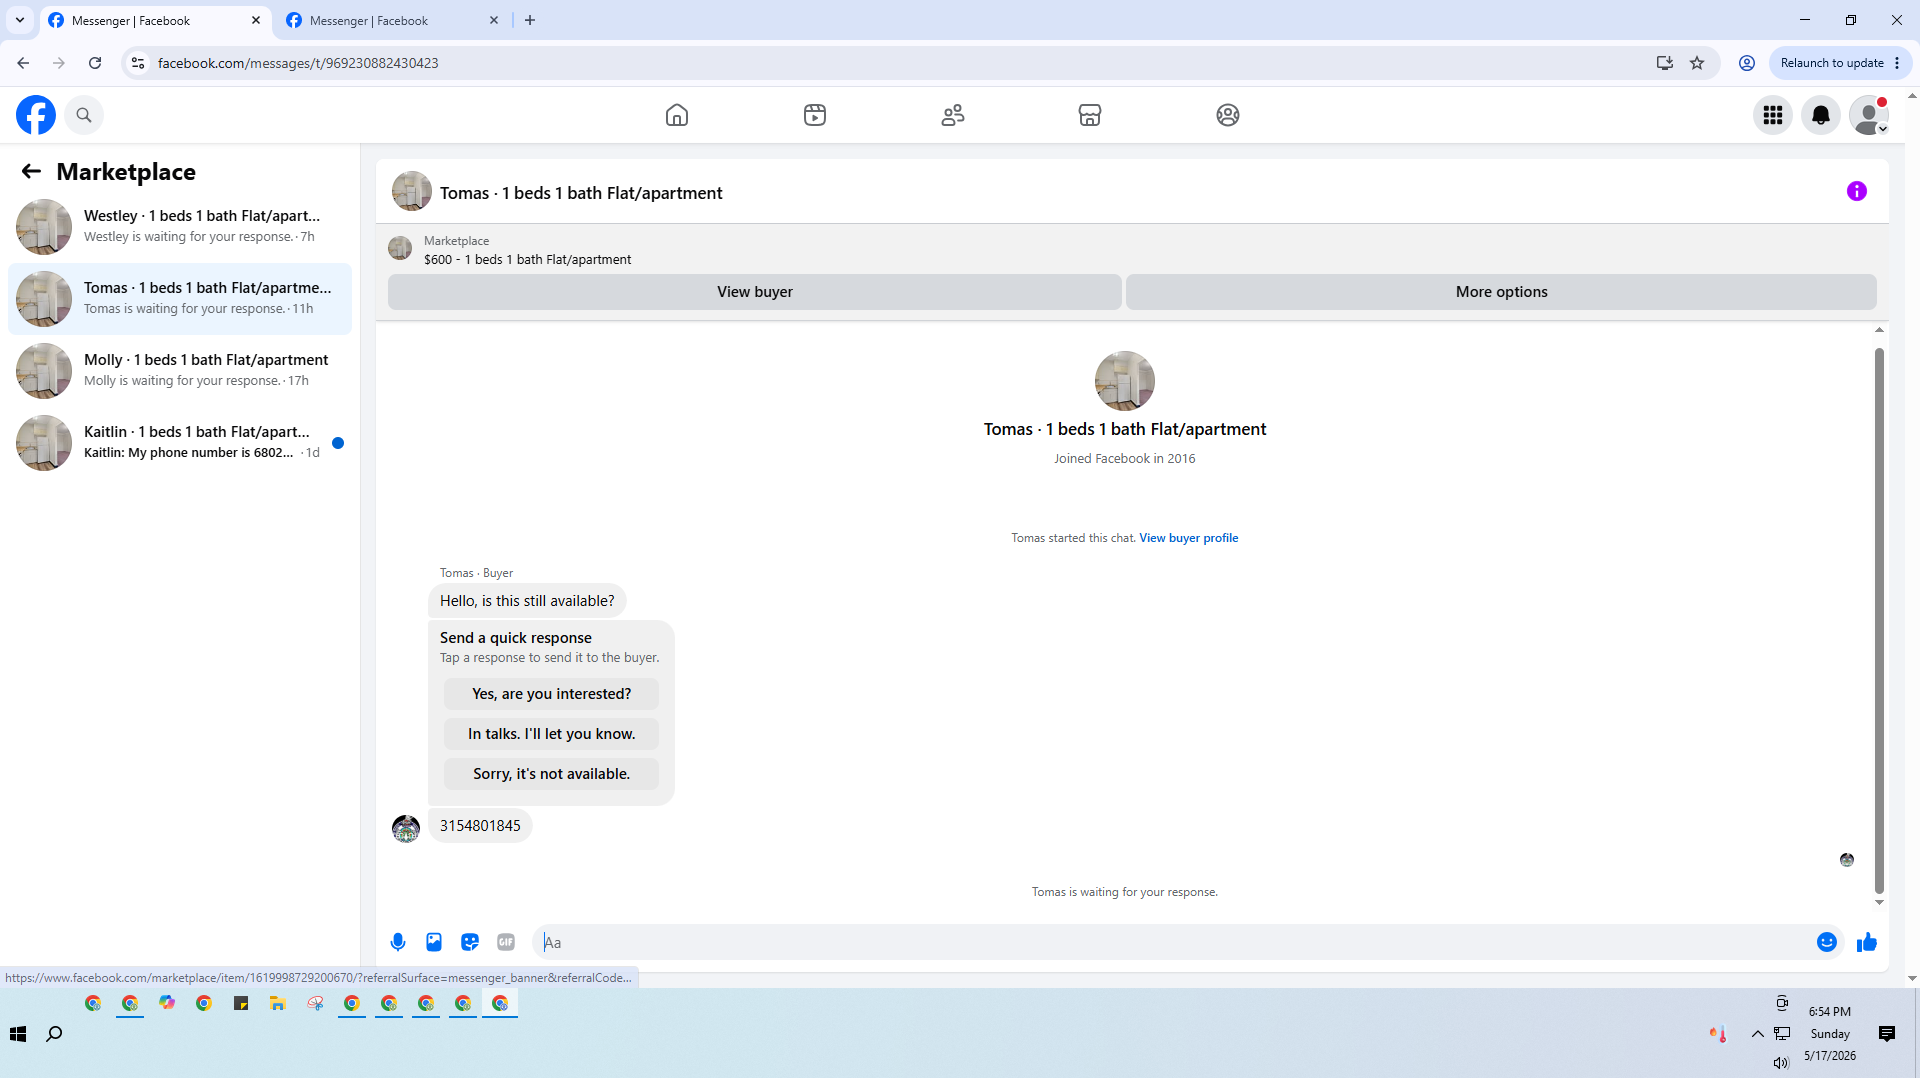Attach a photo using the image icon

434,942
